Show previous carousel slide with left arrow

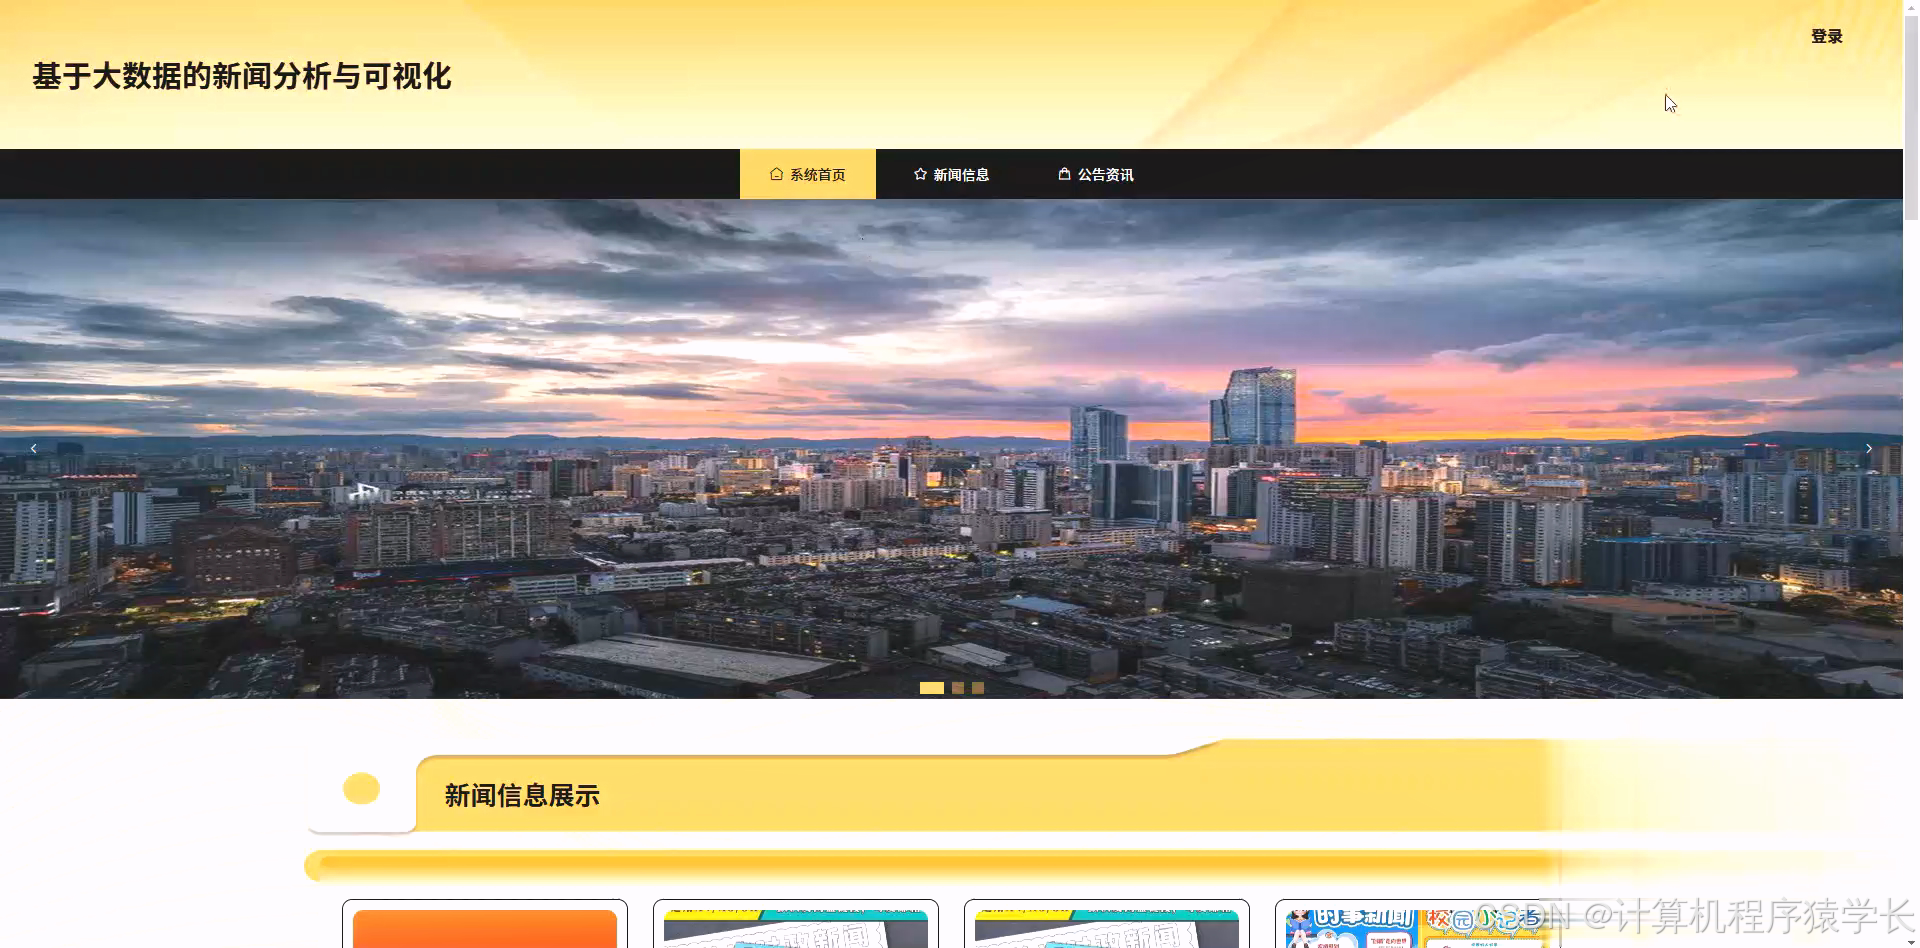pyautogui.click(x=34, y=448)
